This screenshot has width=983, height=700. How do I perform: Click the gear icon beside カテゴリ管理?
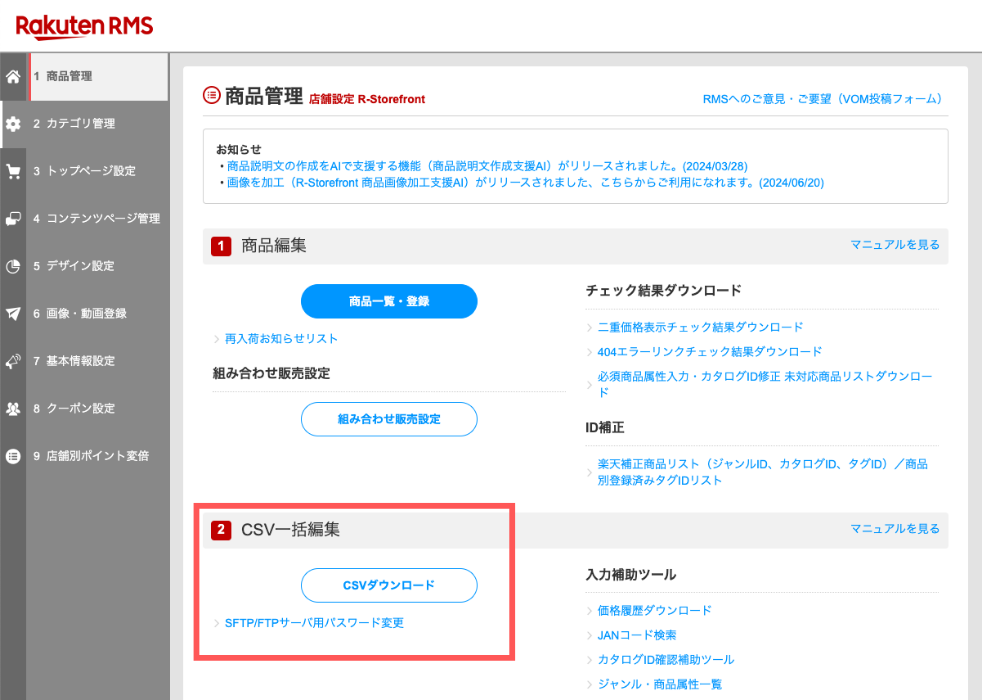pyautogui.click(x=13, y=124)
